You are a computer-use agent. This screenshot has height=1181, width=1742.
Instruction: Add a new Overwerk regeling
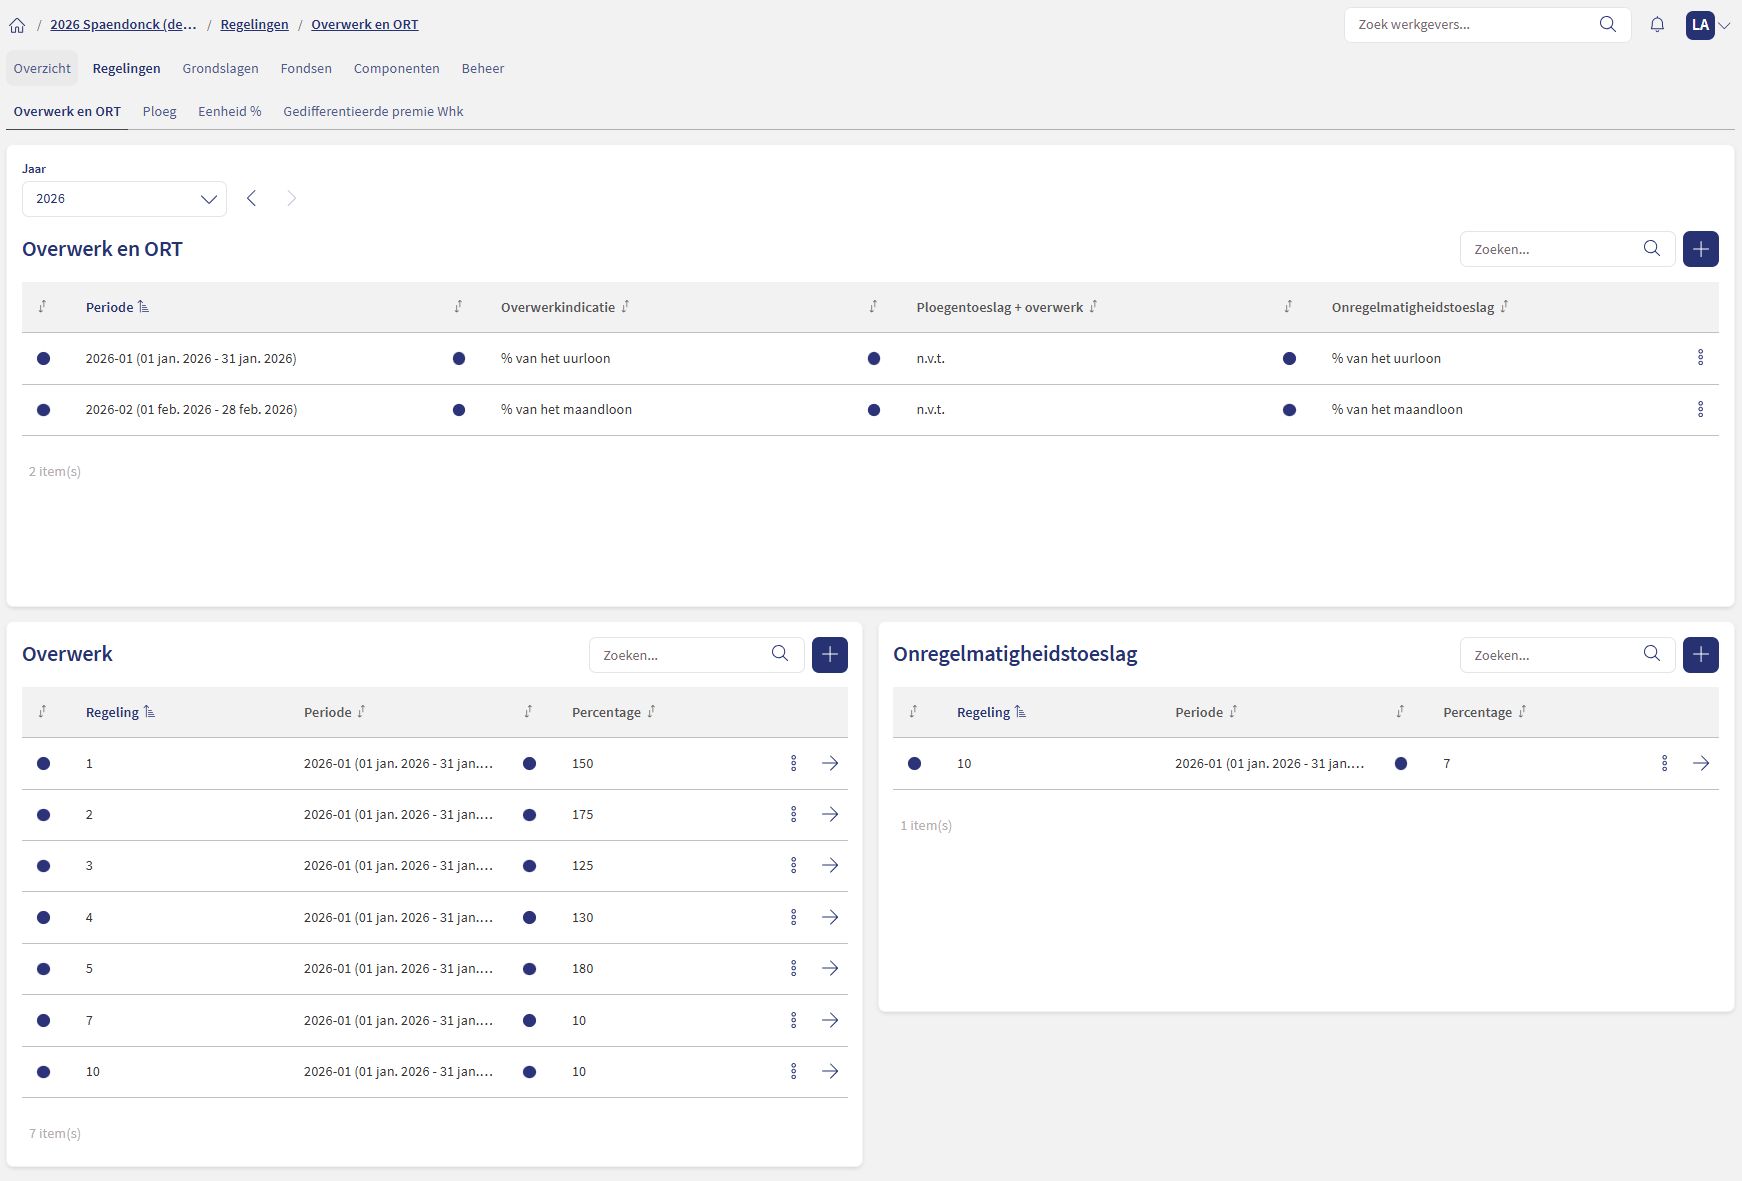click(829, 655)
